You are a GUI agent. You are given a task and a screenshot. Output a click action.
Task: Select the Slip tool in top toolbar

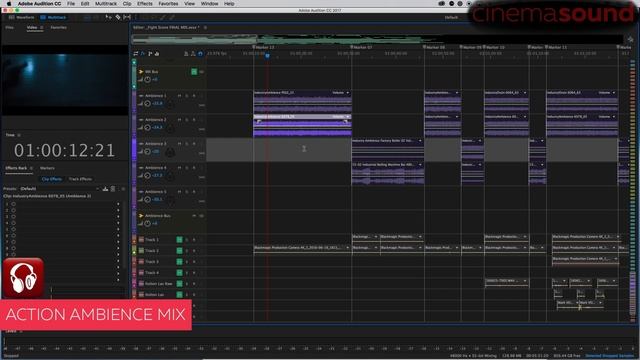pyautogui.click(x=127, y=18)
